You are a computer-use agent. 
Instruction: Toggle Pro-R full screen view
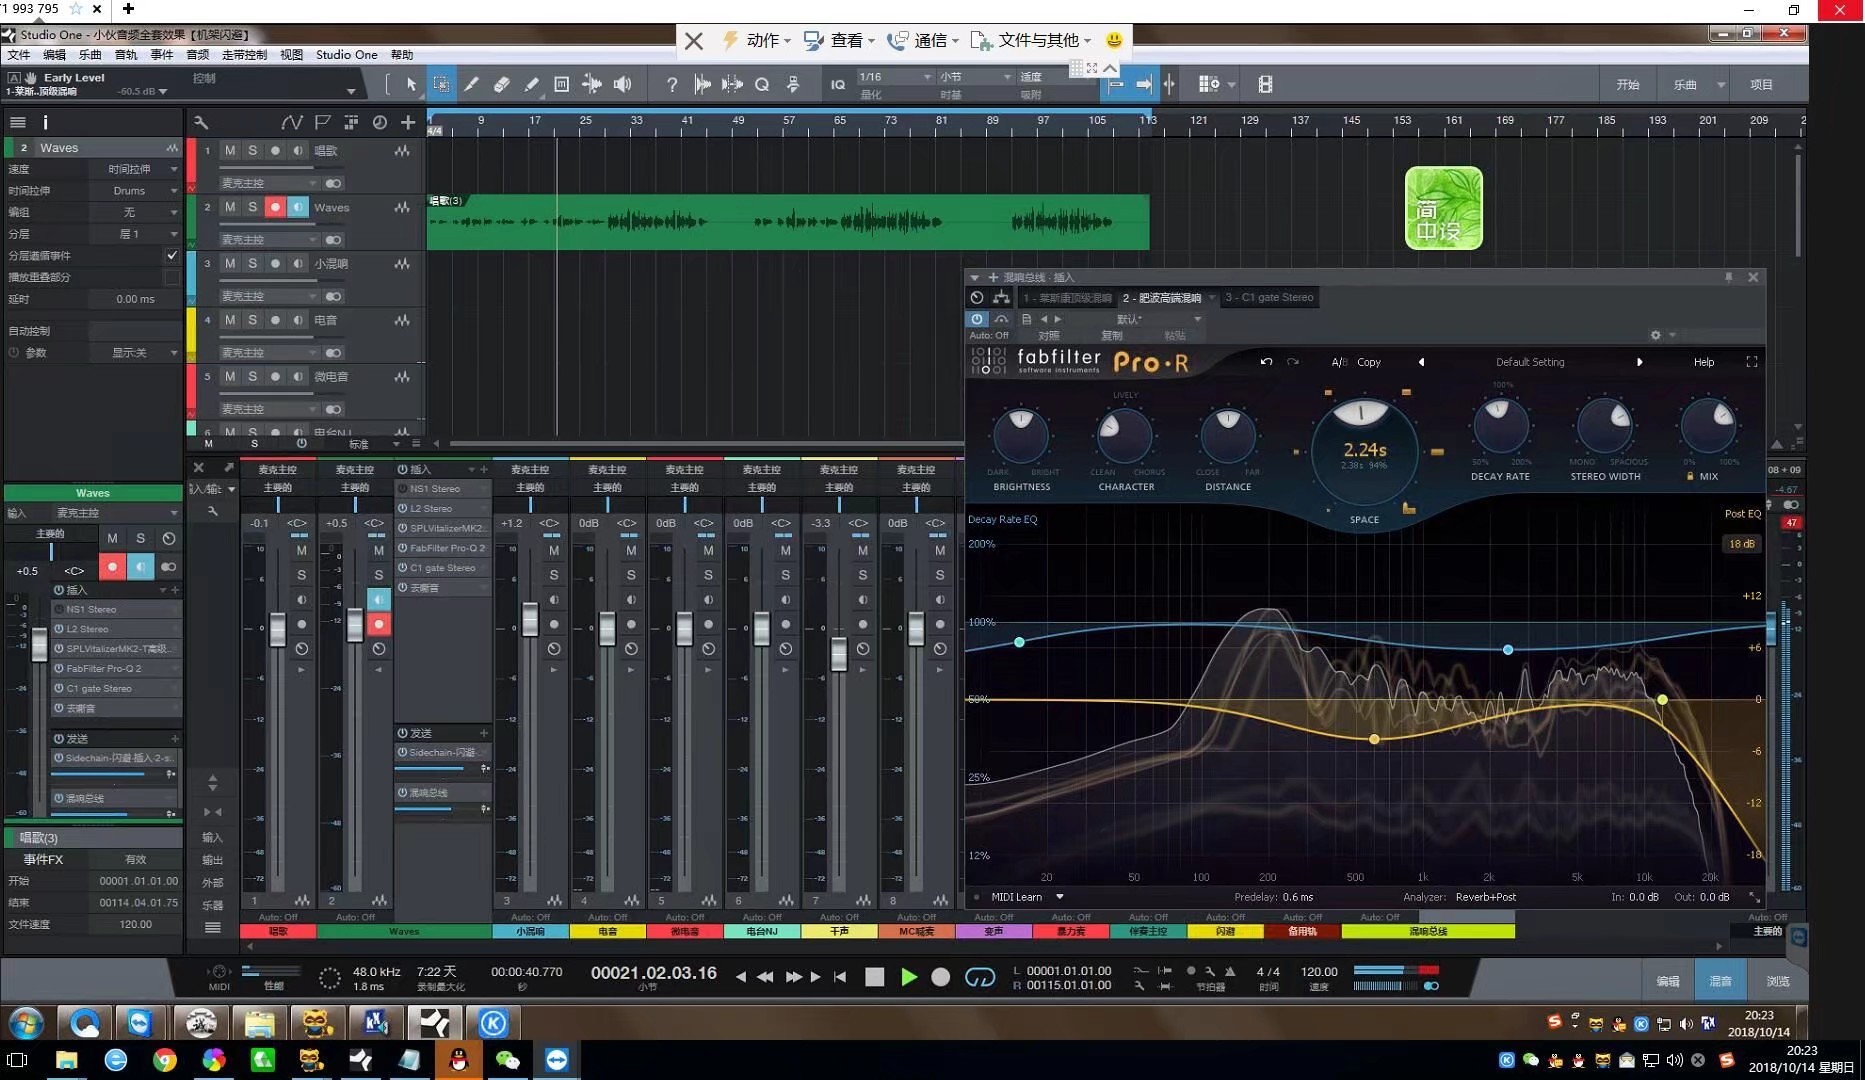1752,362
